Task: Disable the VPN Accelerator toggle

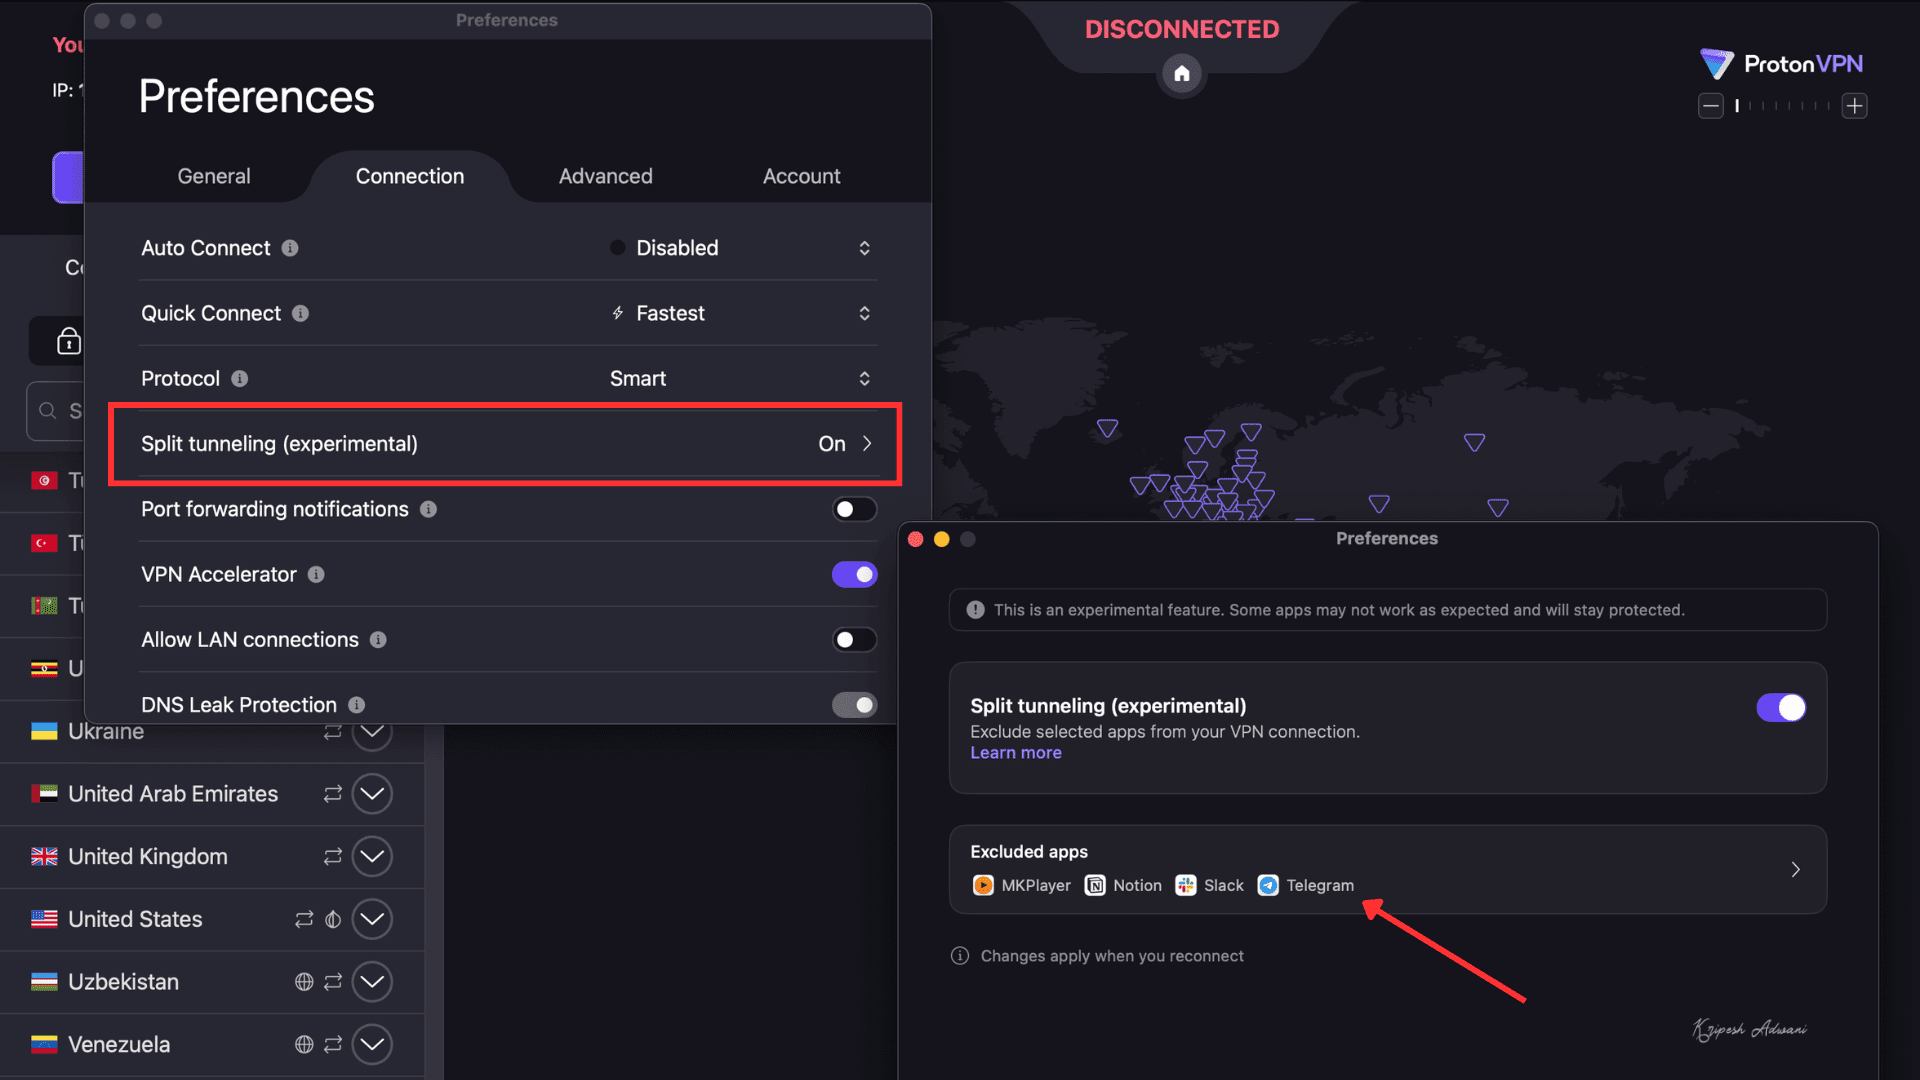Action: point(854,574)
